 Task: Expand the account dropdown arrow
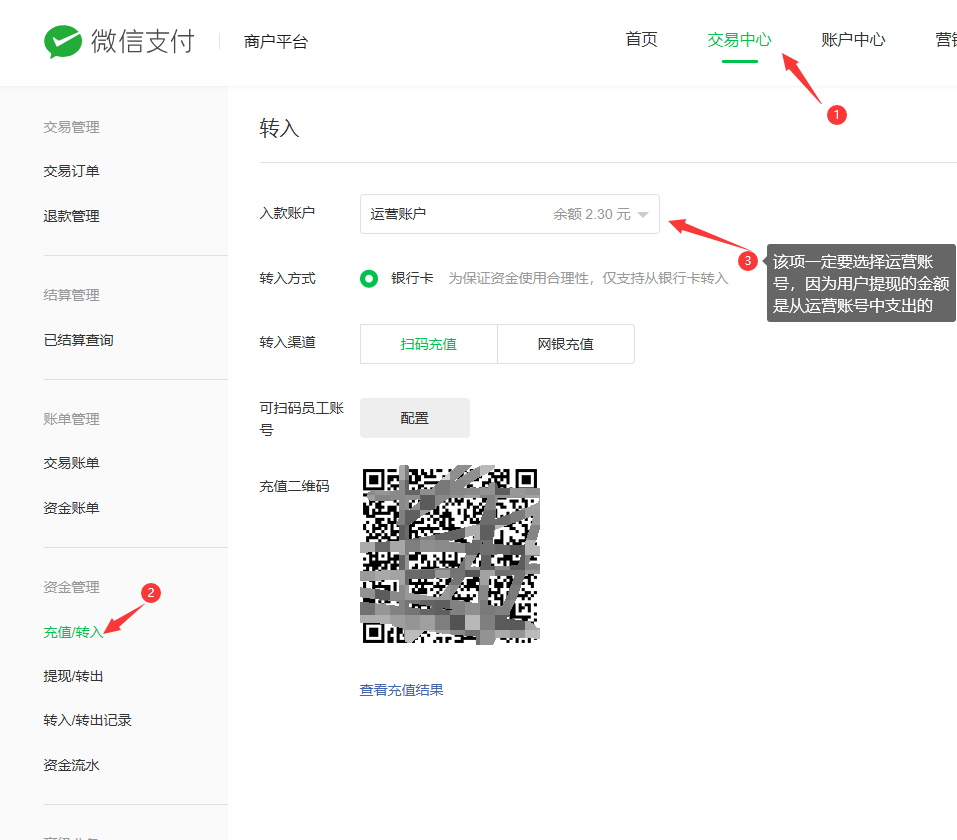tap(643, 214)
